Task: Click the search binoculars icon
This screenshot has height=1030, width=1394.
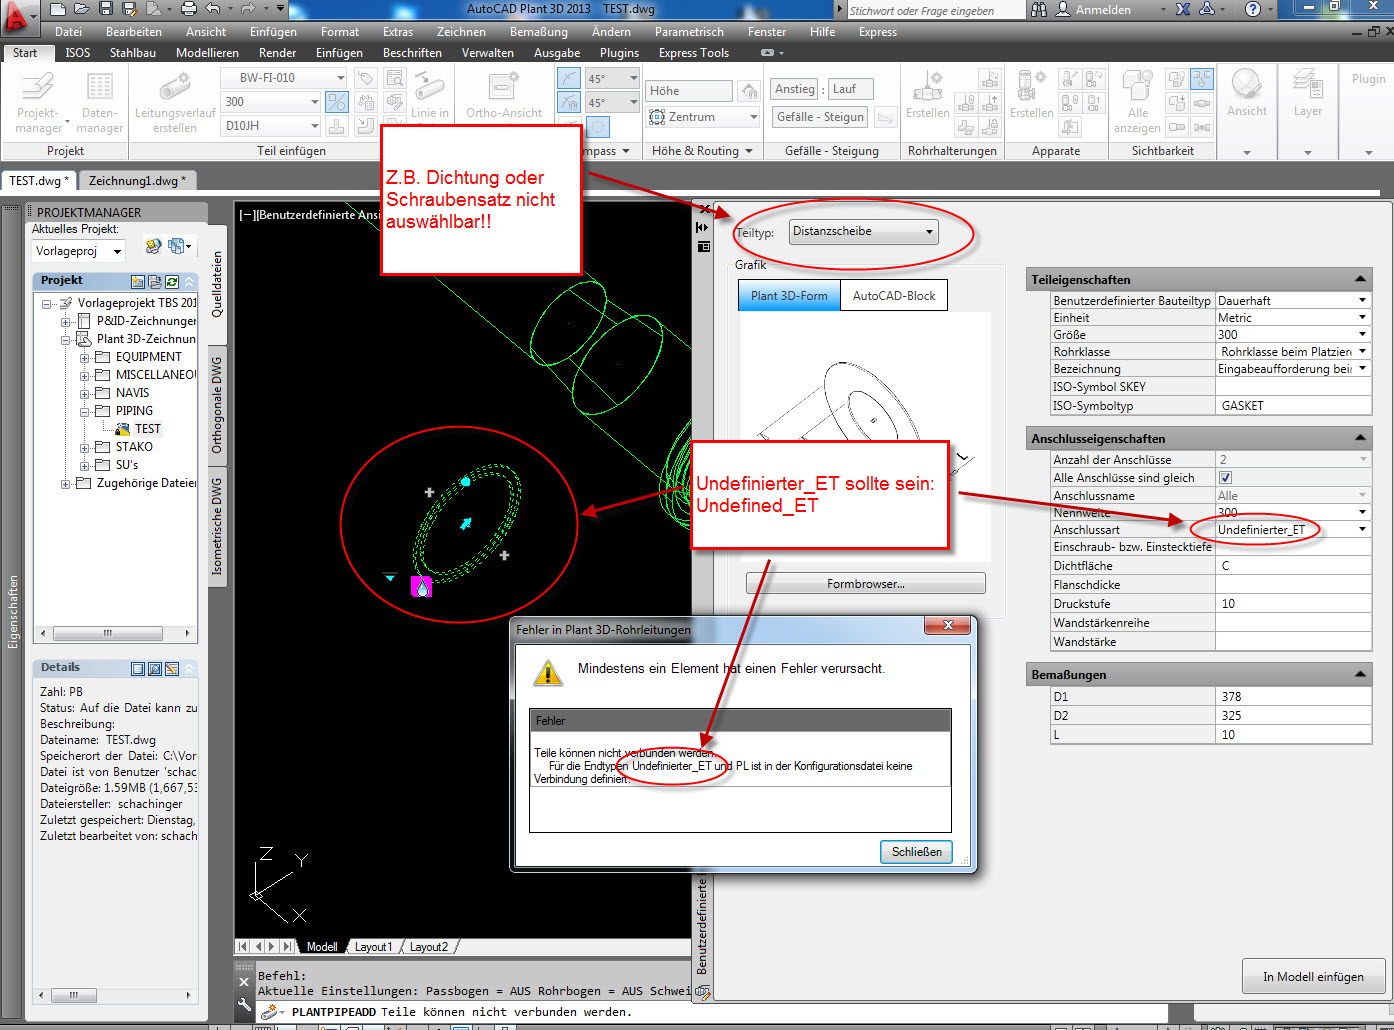Action: (1039, 9)
